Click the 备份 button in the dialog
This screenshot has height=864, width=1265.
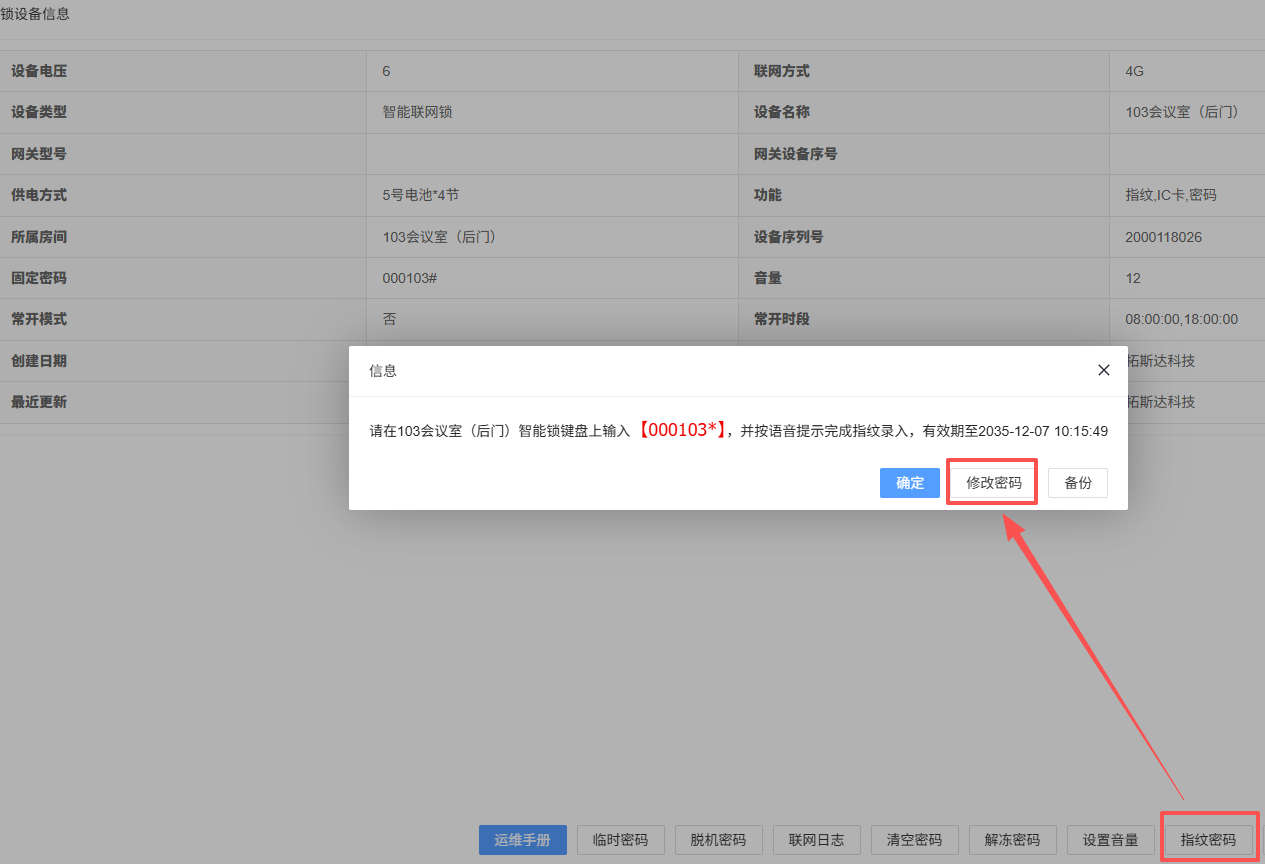(x=1077, y=483)
